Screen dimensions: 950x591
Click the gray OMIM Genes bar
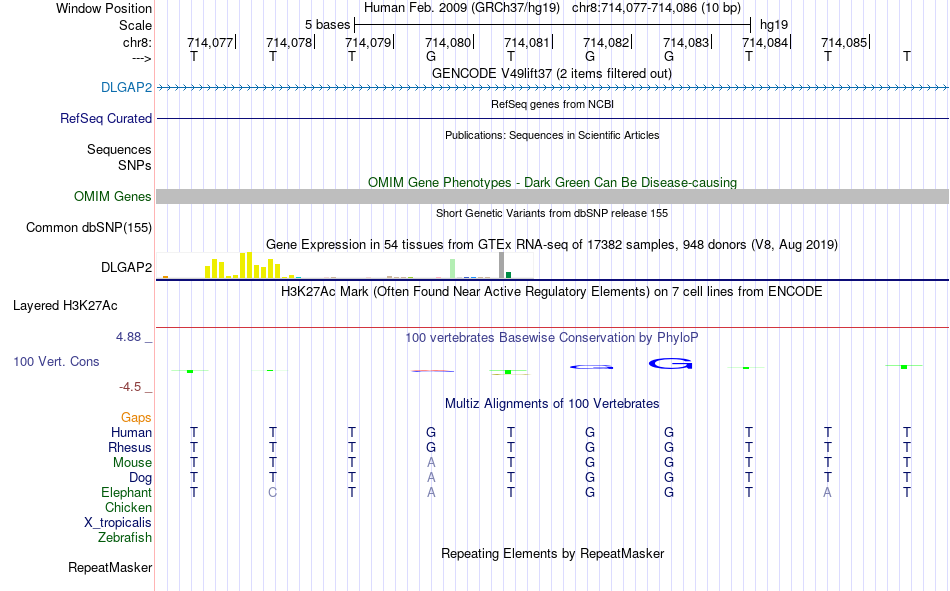(x=552, y=196)
